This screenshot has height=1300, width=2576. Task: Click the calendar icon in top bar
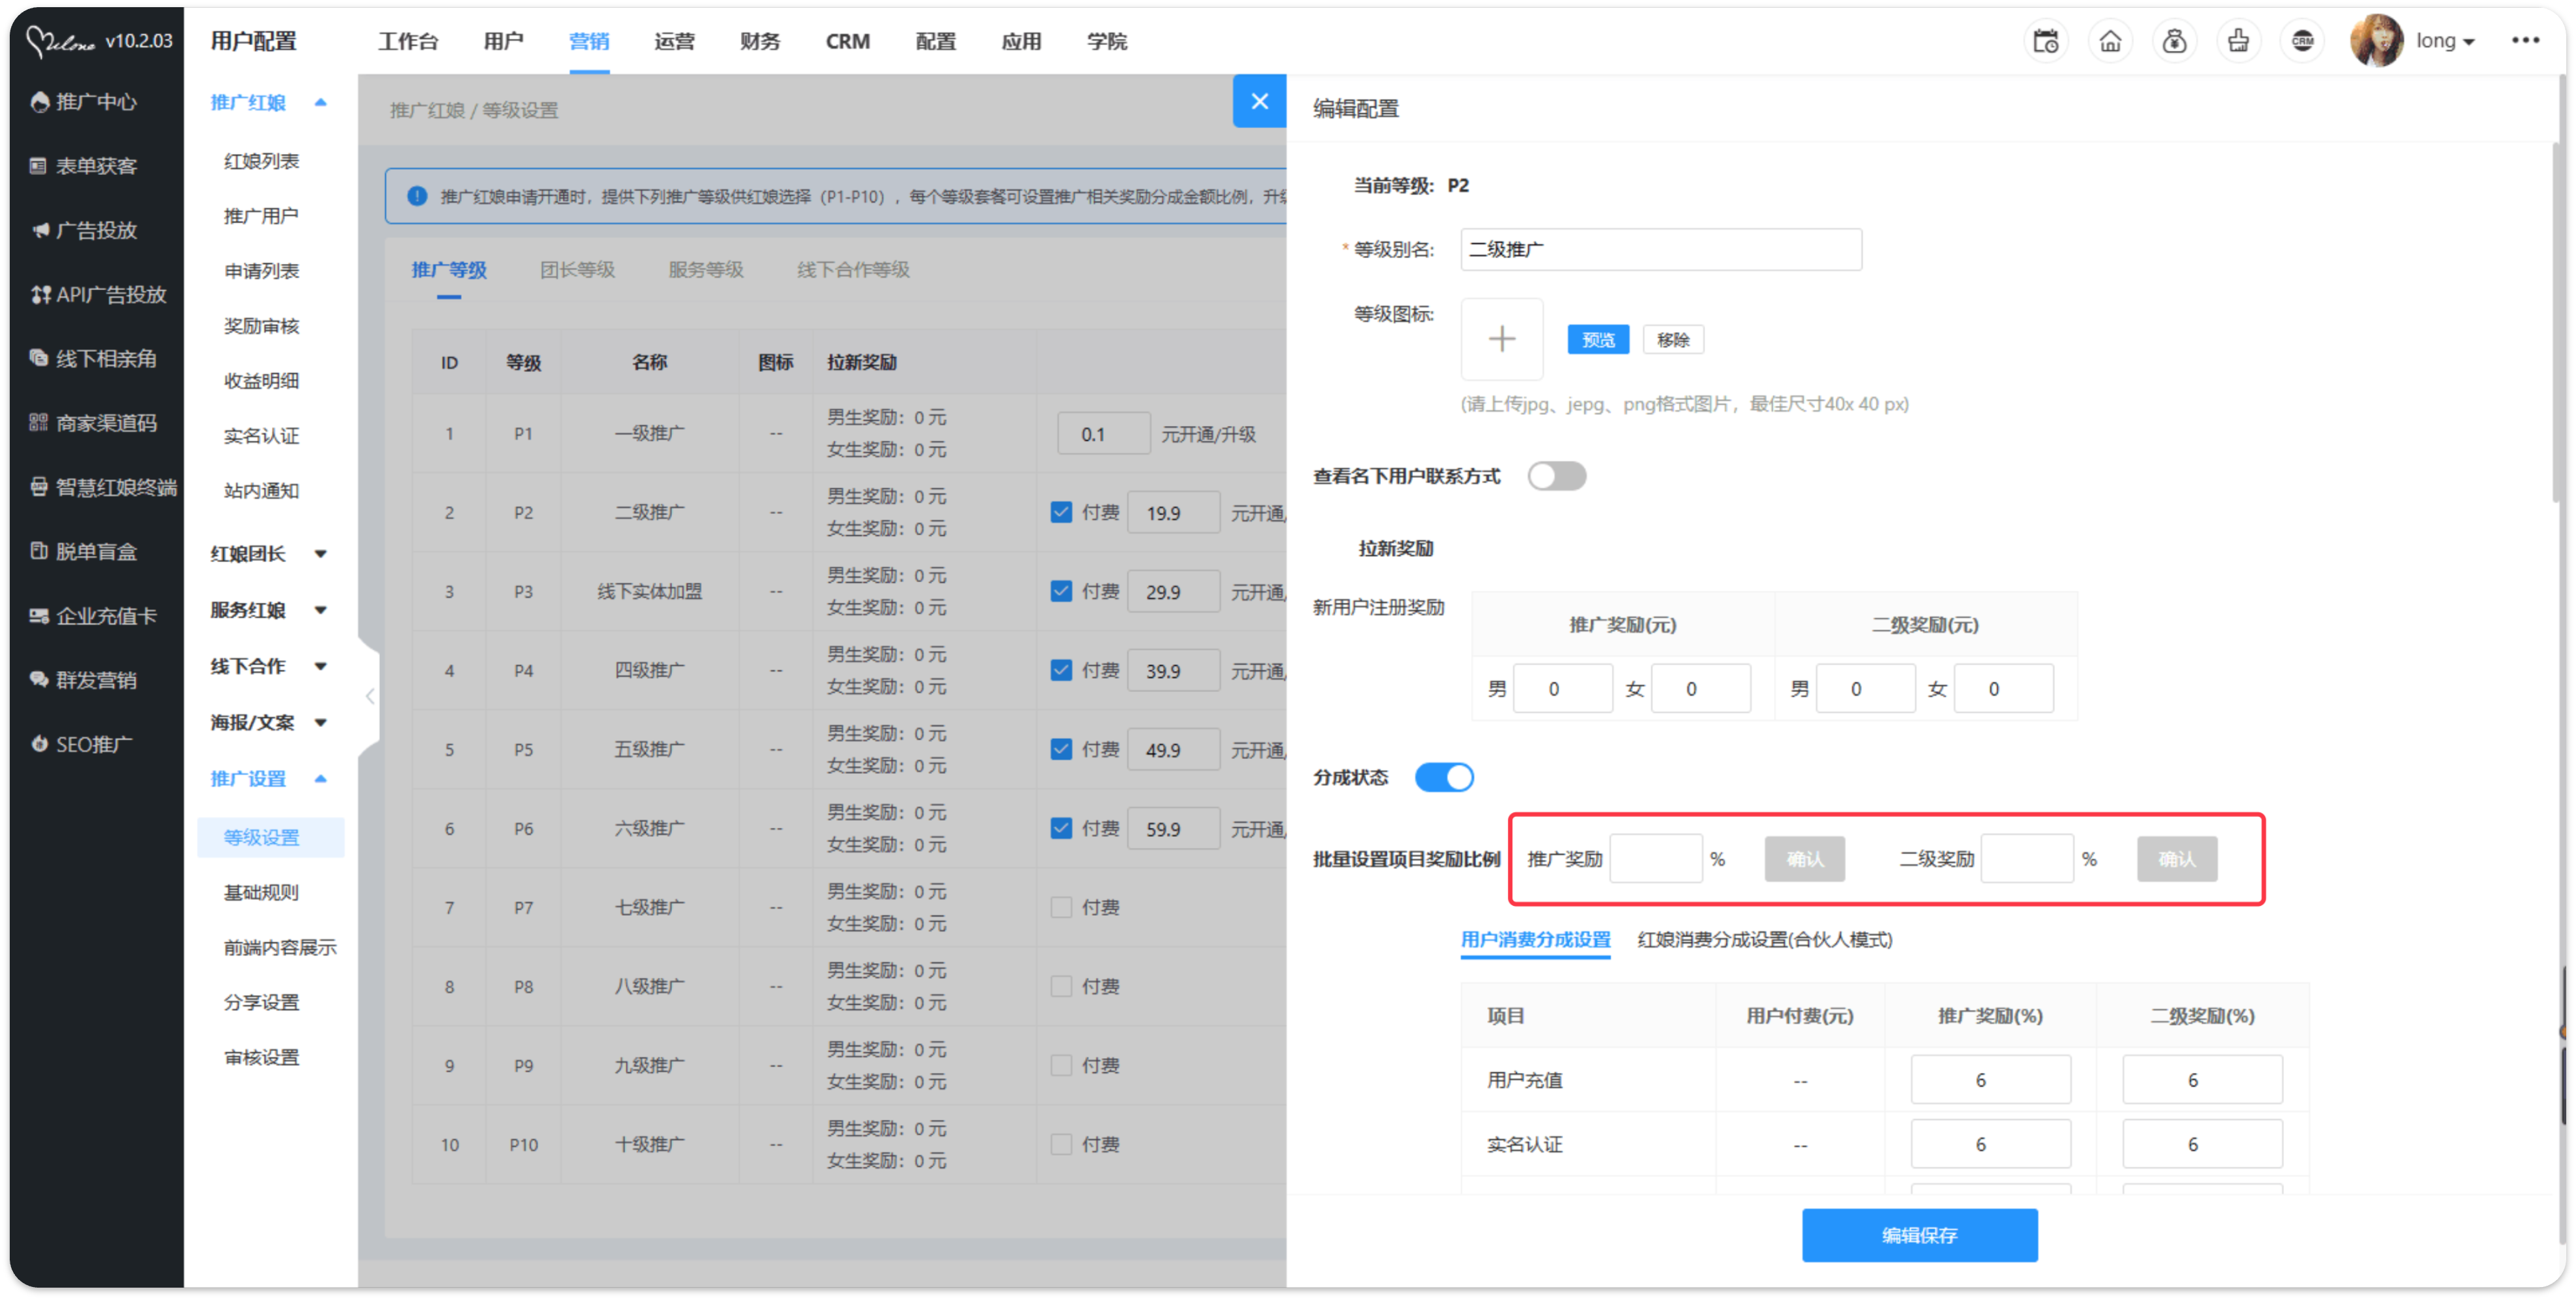(2045, 41)
